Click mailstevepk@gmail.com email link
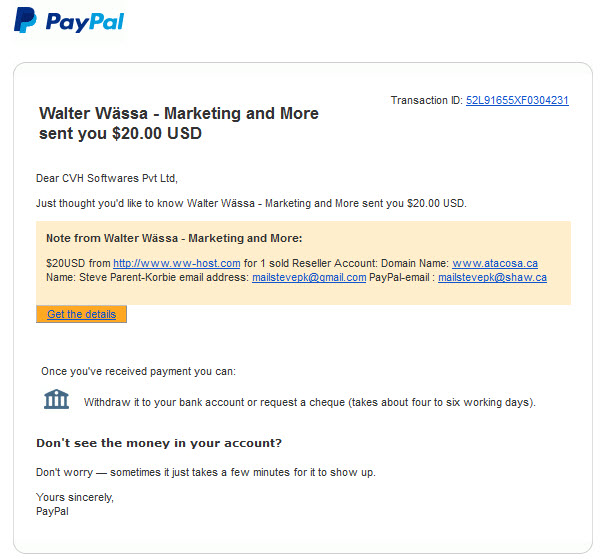Screen dimensions: 604x559 [x=309, y=277]
